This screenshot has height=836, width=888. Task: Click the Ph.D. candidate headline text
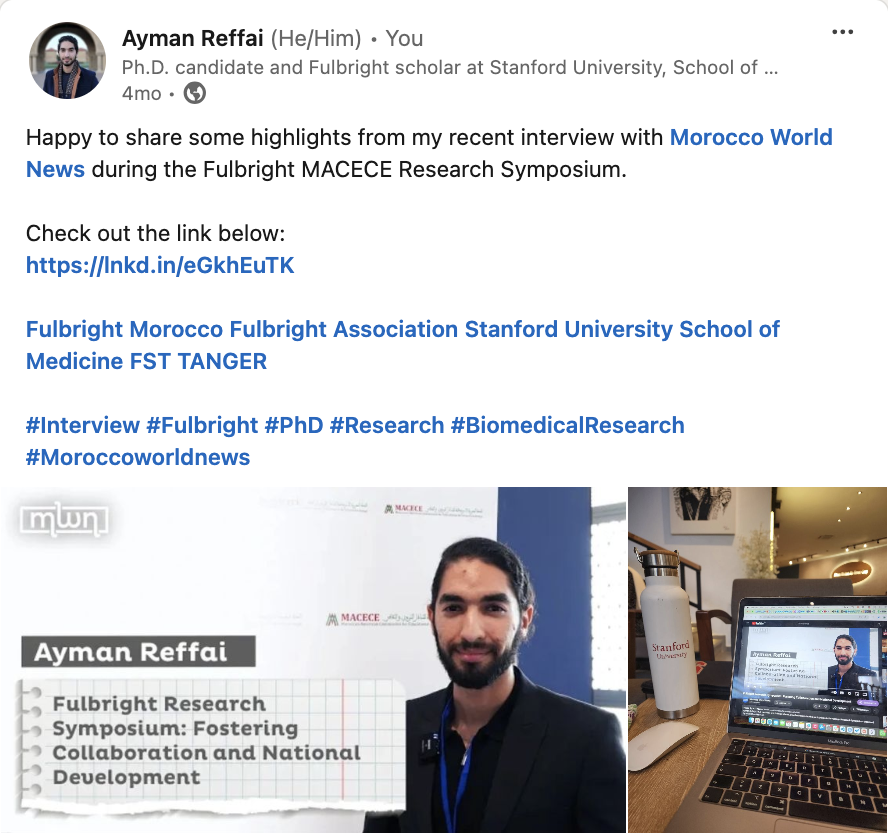(450, 67)
